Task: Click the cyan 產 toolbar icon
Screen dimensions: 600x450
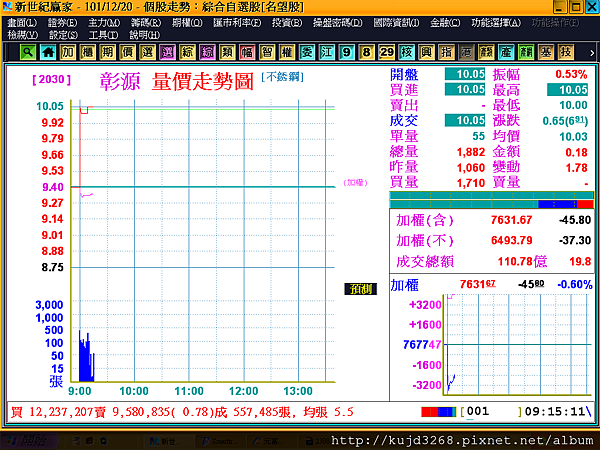Action: pos(505,52)
